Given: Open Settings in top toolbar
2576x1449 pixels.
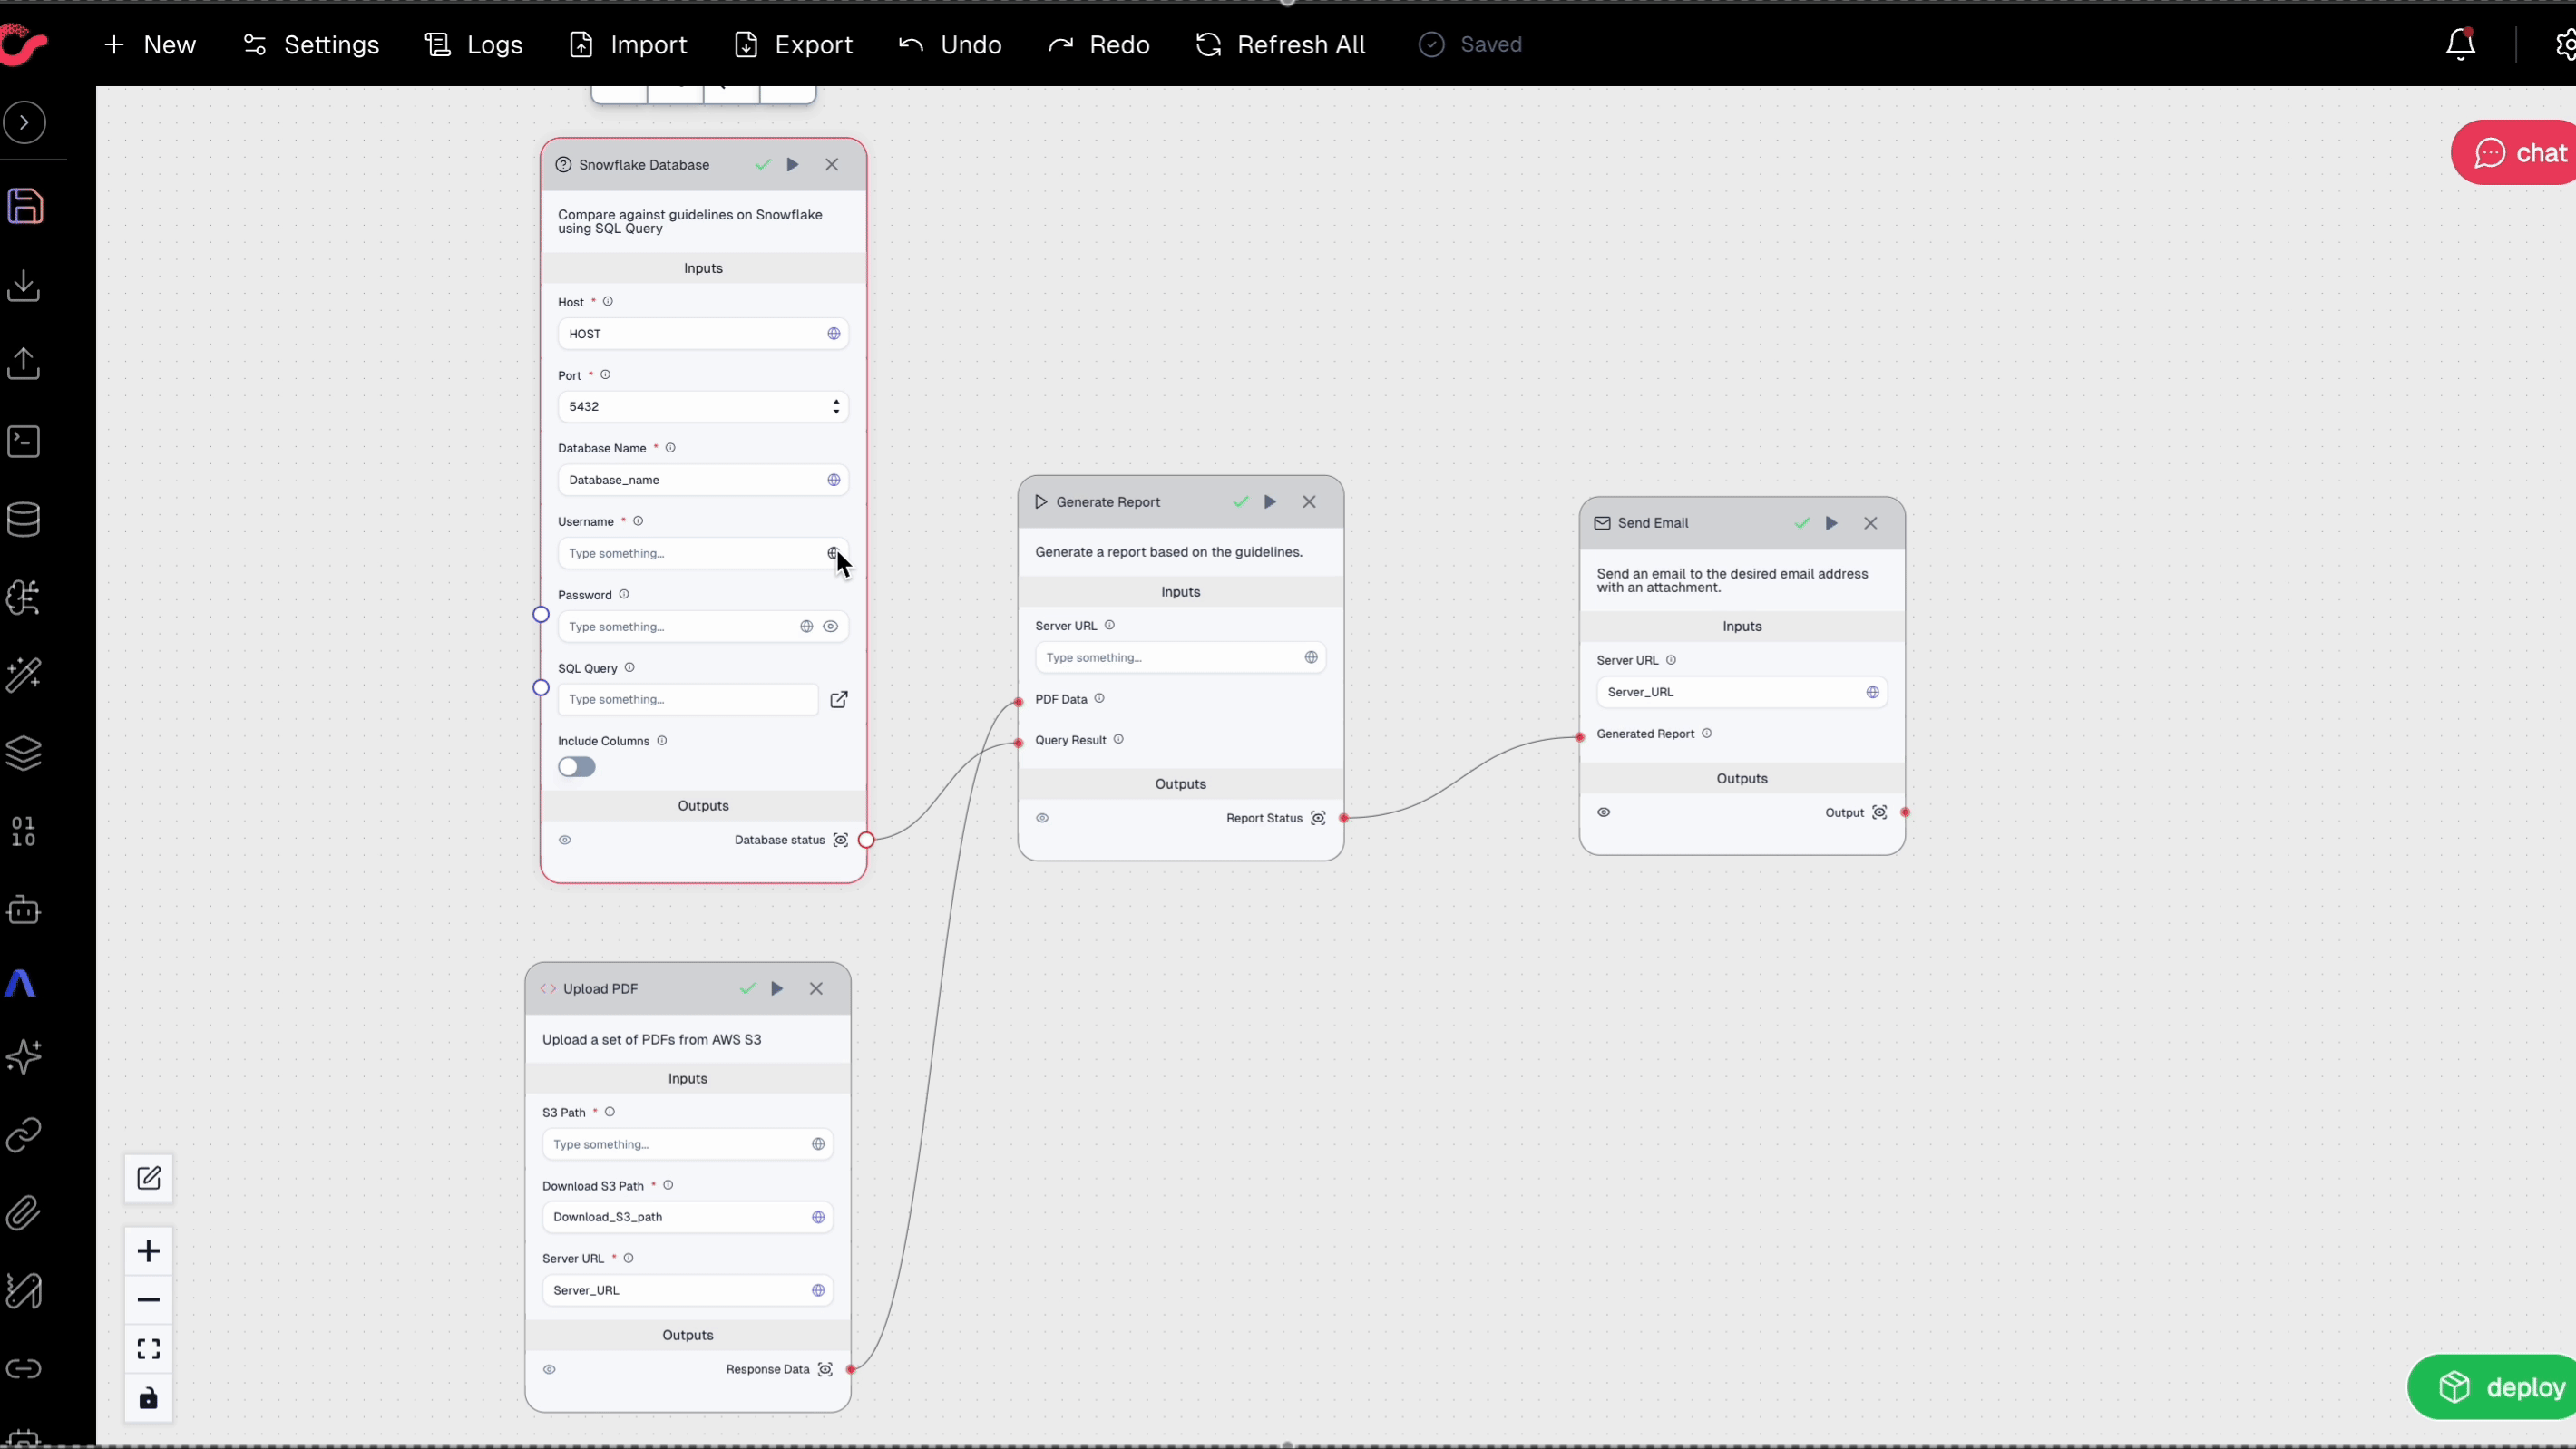Looking at the screenshot, I should tap(311, 45).
